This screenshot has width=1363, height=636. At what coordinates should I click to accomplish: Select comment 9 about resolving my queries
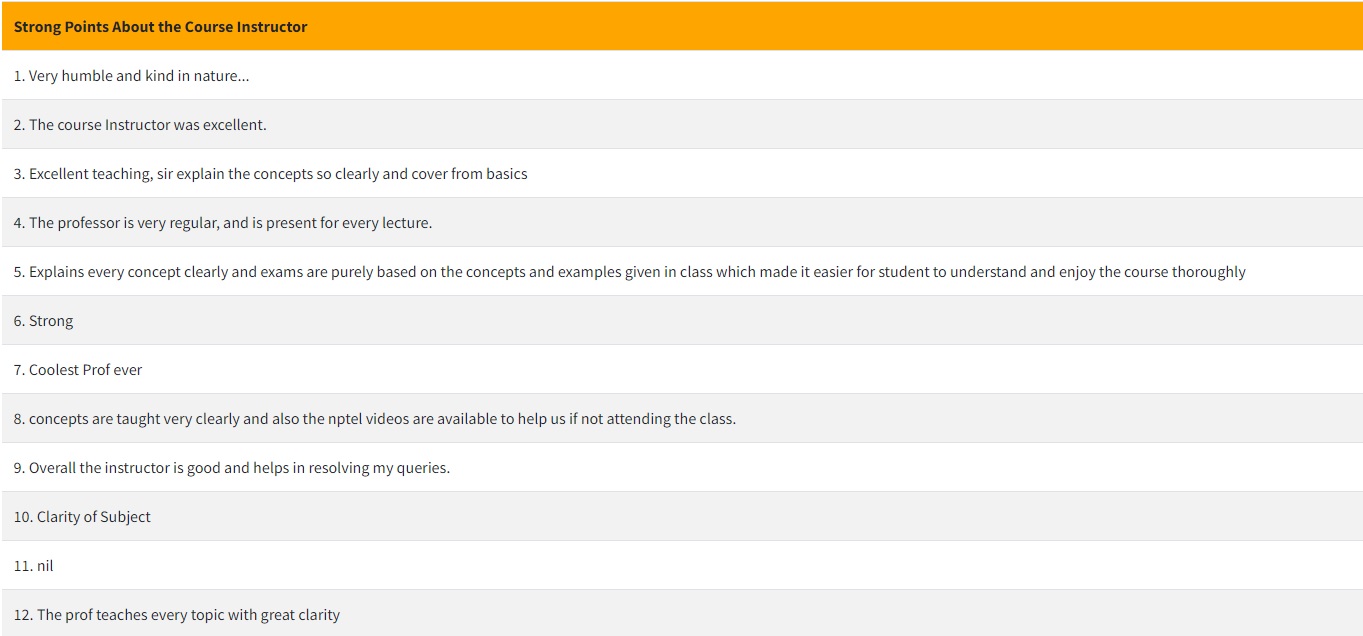pyautogui.click(x=682, y=467)
